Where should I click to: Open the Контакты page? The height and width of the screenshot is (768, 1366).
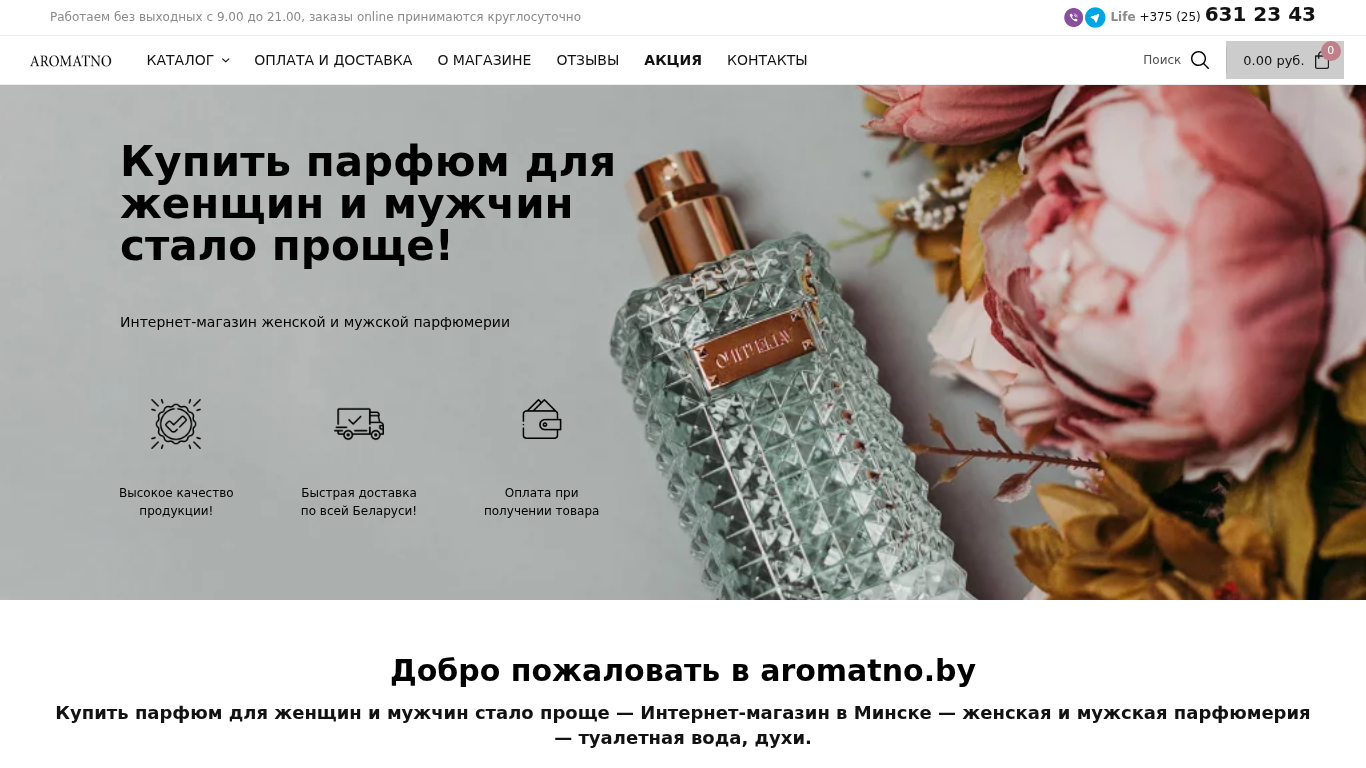coord(767,60)
